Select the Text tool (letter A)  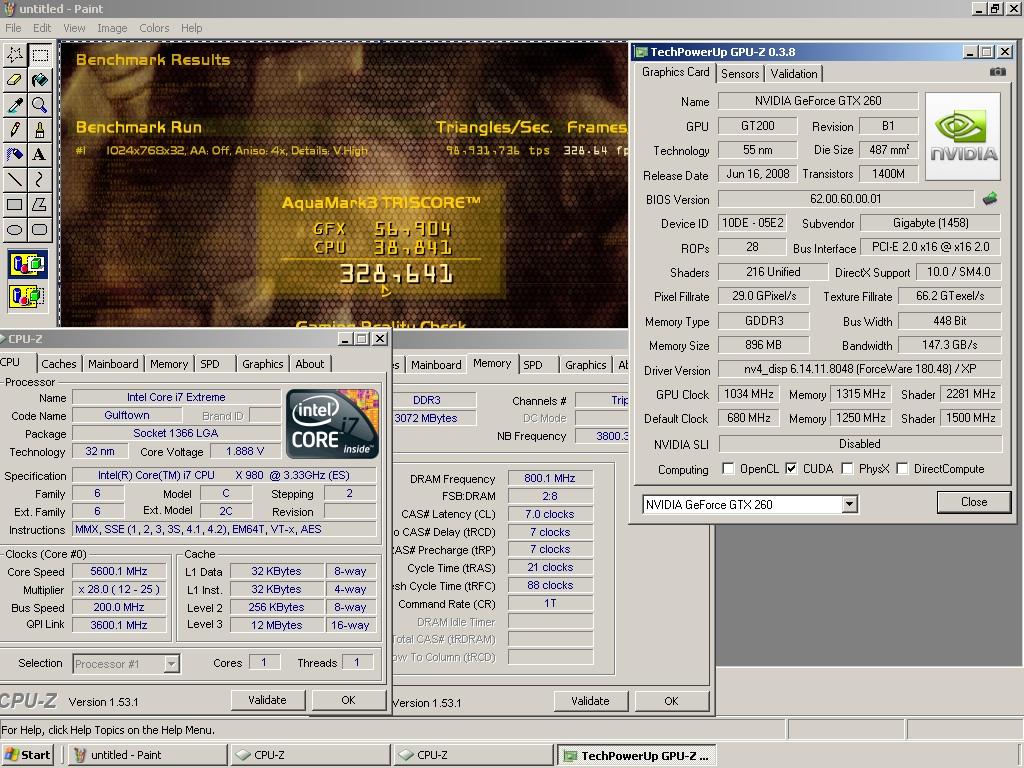click(40, 154)
